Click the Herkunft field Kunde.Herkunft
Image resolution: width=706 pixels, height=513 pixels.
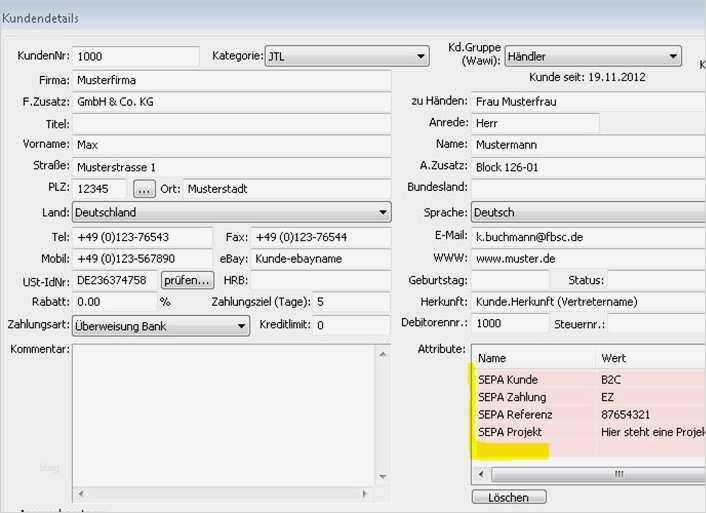(x=588, y=302)
